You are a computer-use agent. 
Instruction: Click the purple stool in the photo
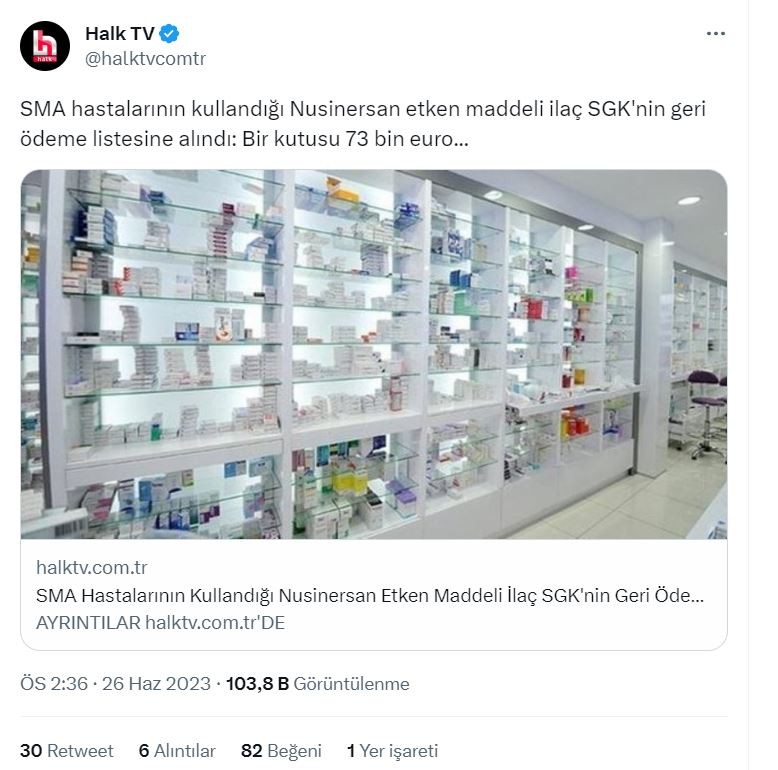[x=706, y=413]
